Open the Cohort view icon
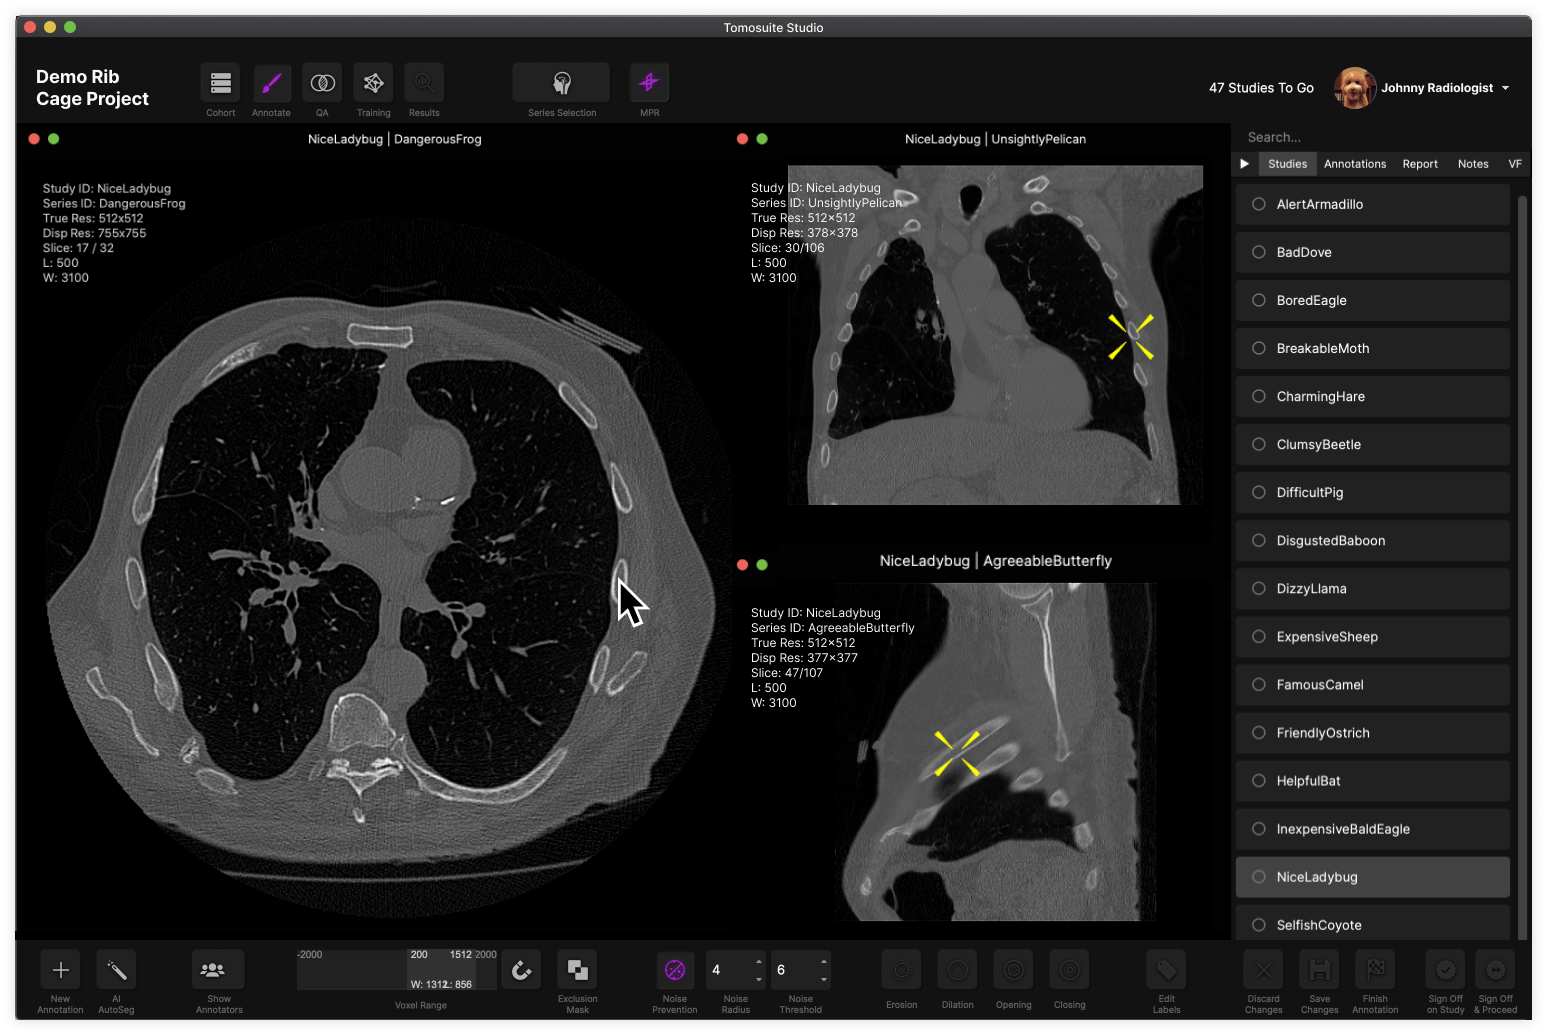The height and width of the screenshot is (1035, 1547). pyautogui.click(x=220, y=83)
